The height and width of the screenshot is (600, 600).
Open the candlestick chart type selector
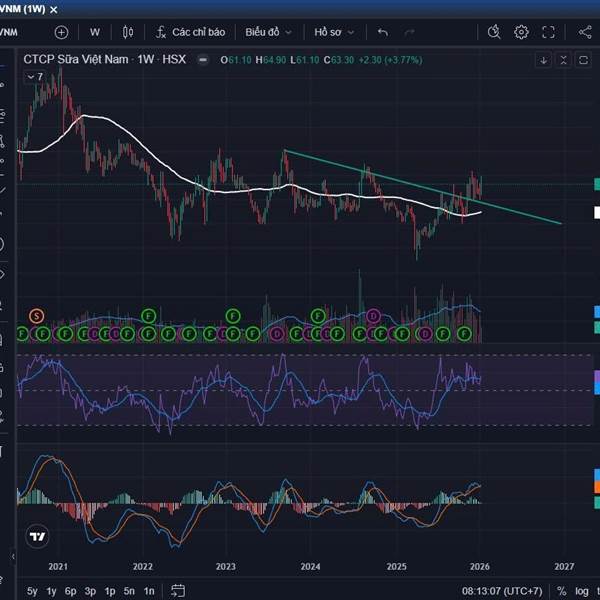[128, 32]
